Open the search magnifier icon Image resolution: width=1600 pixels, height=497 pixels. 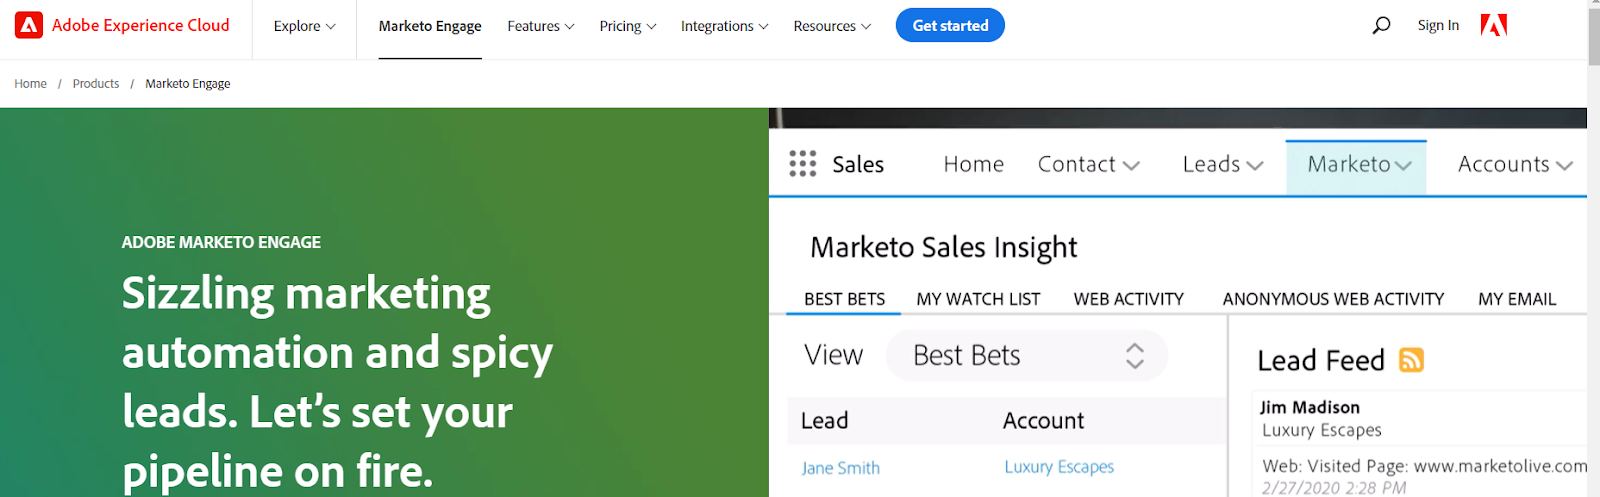tap(1381, 26)
